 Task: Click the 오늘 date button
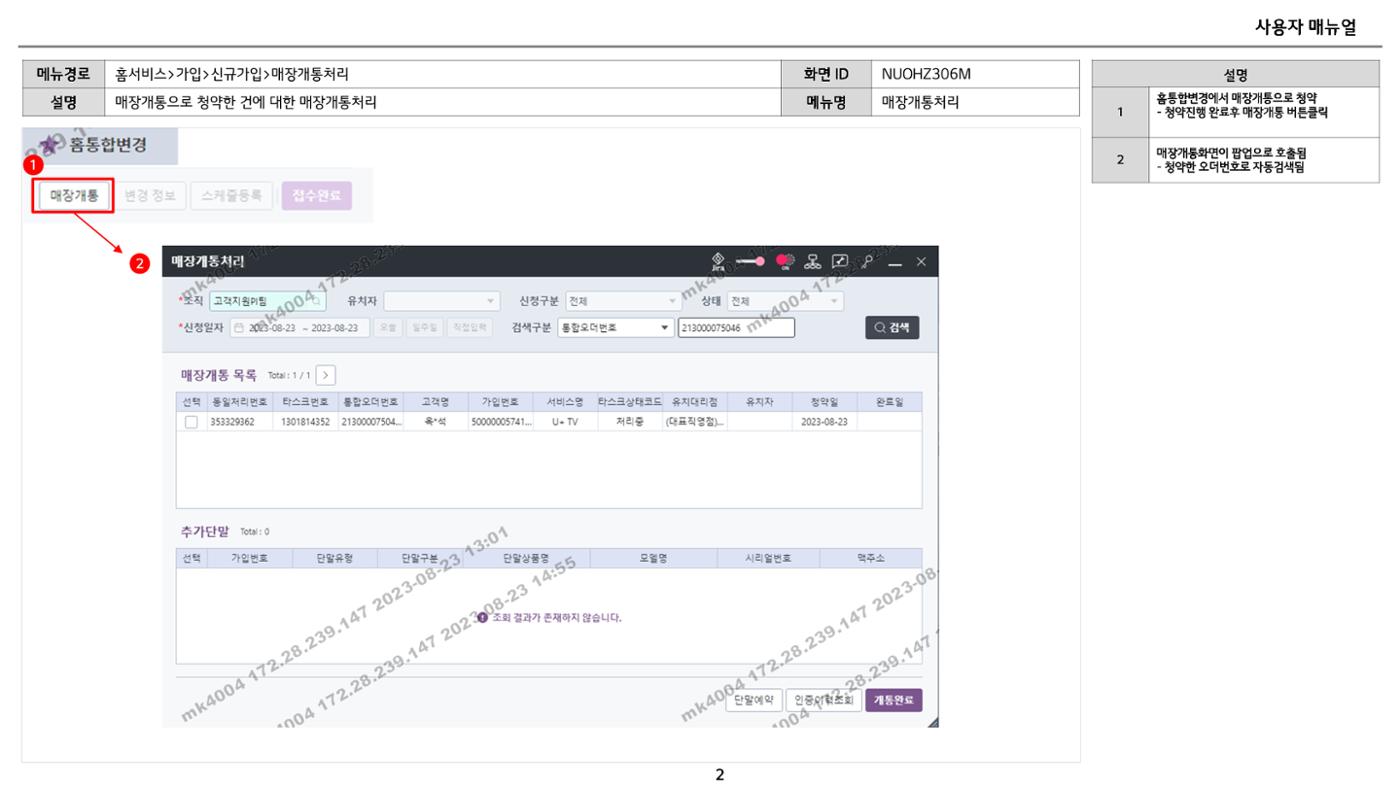[x=389, y=328]
